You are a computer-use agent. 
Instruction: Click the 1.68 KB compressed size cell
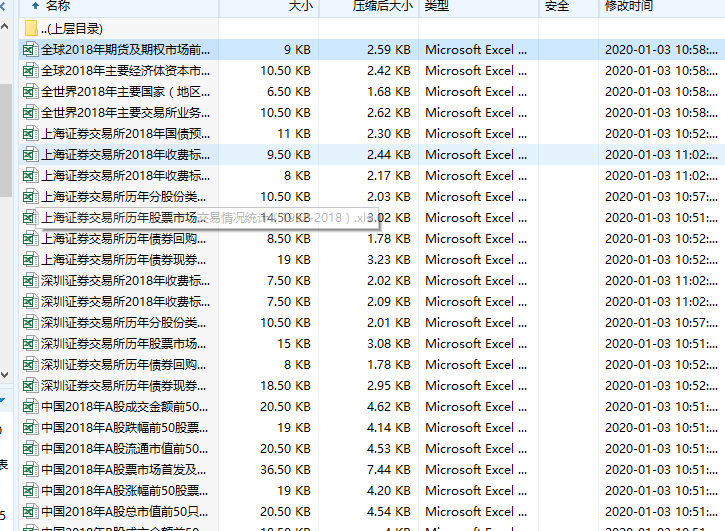(x=388, y=92)
